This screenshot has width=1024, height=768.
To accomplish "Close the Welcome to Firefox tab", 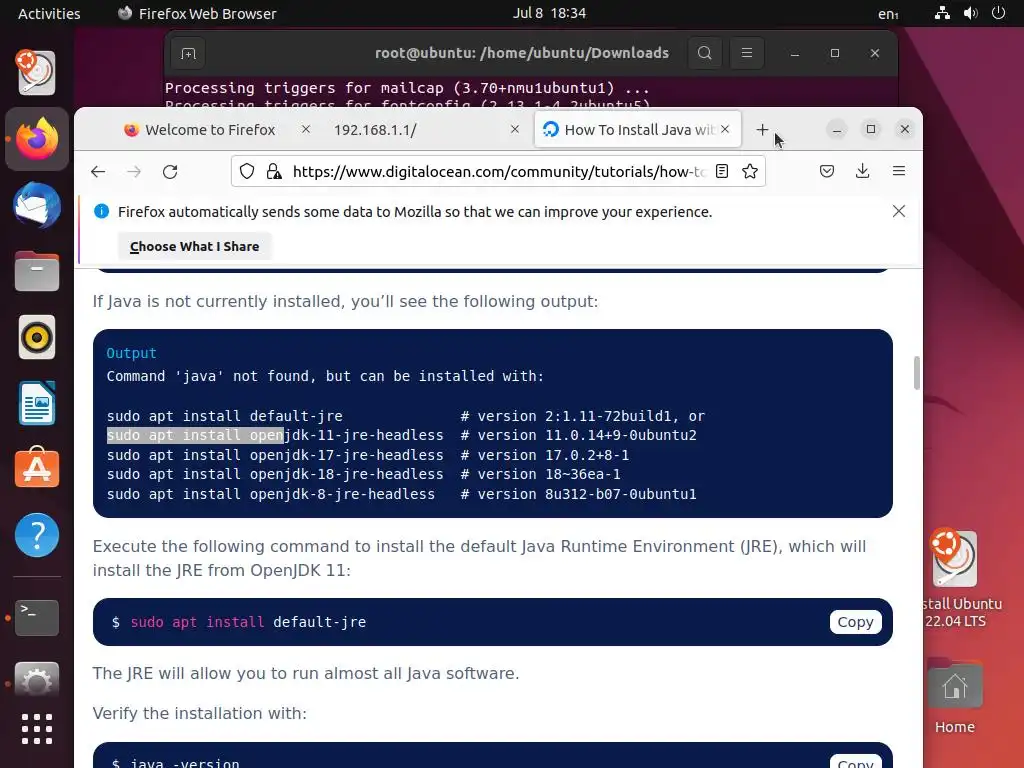I will click(x=306, y=129).
